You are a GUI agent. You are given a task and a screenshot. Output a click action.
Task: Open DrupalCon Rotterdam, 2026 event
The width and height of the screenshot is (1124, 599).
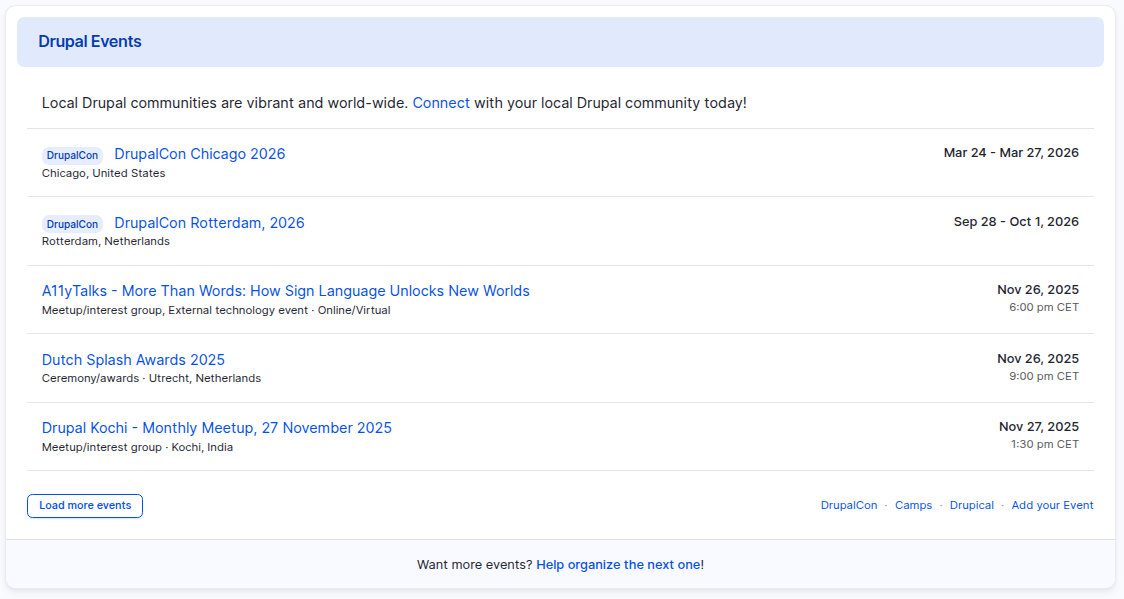(209, 223)
